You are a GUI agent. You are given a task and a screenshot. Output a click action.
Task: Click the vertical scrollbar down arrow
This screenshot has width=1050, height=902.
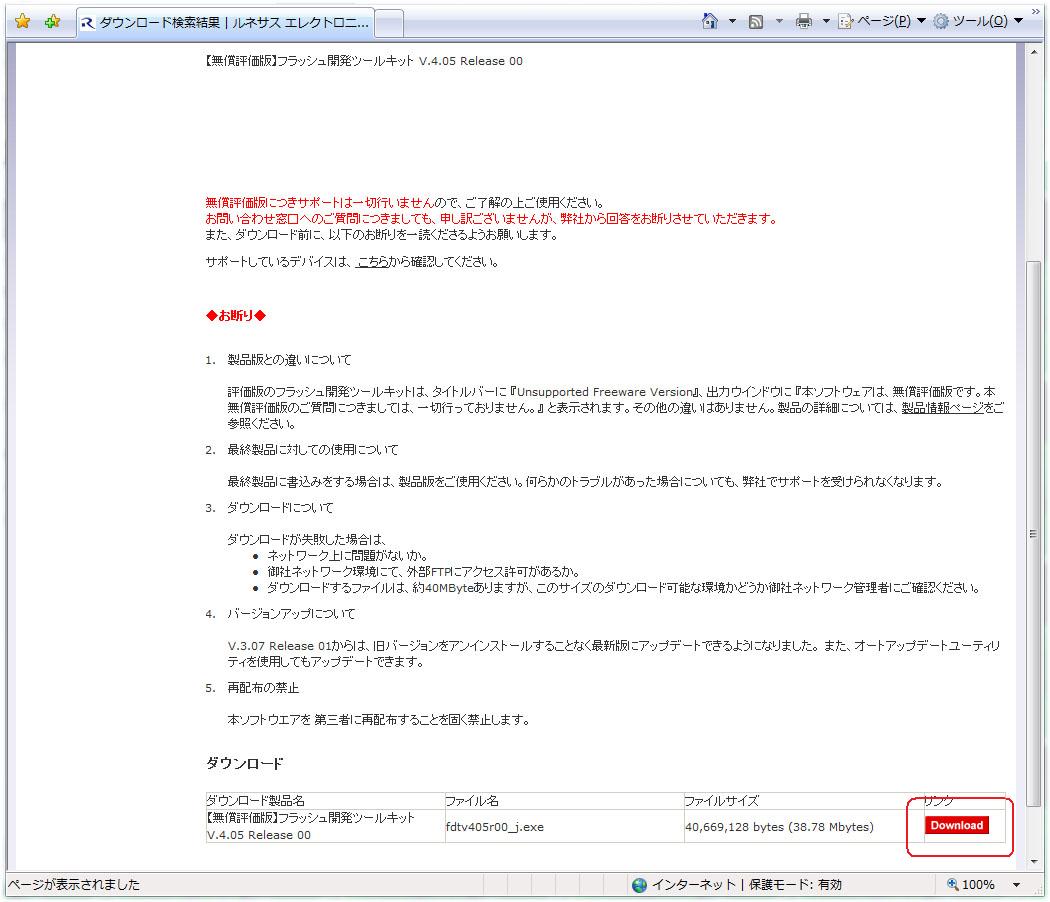(1034, 861)
